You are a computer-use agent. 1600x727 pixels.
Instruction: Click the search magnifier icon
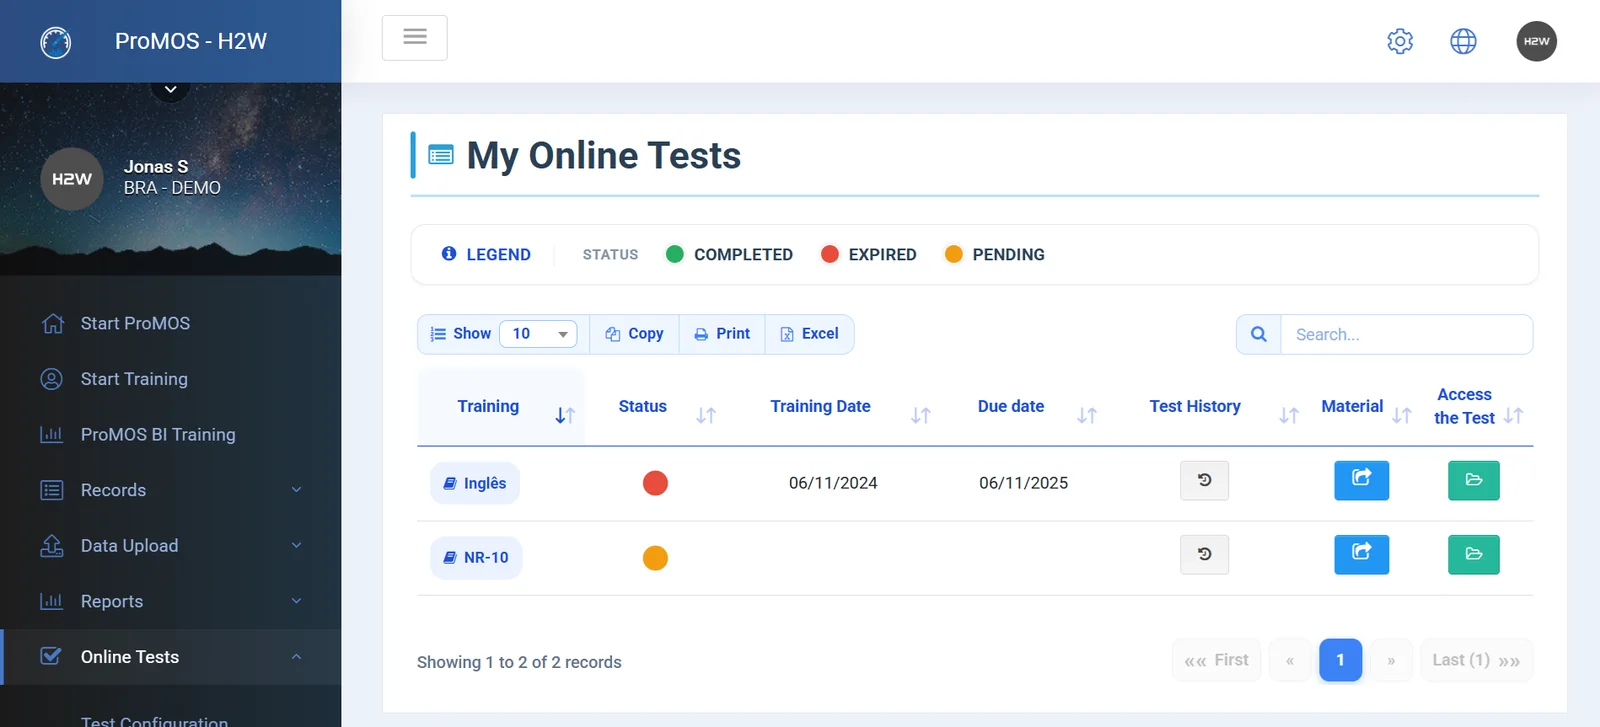click(1259, 334)
